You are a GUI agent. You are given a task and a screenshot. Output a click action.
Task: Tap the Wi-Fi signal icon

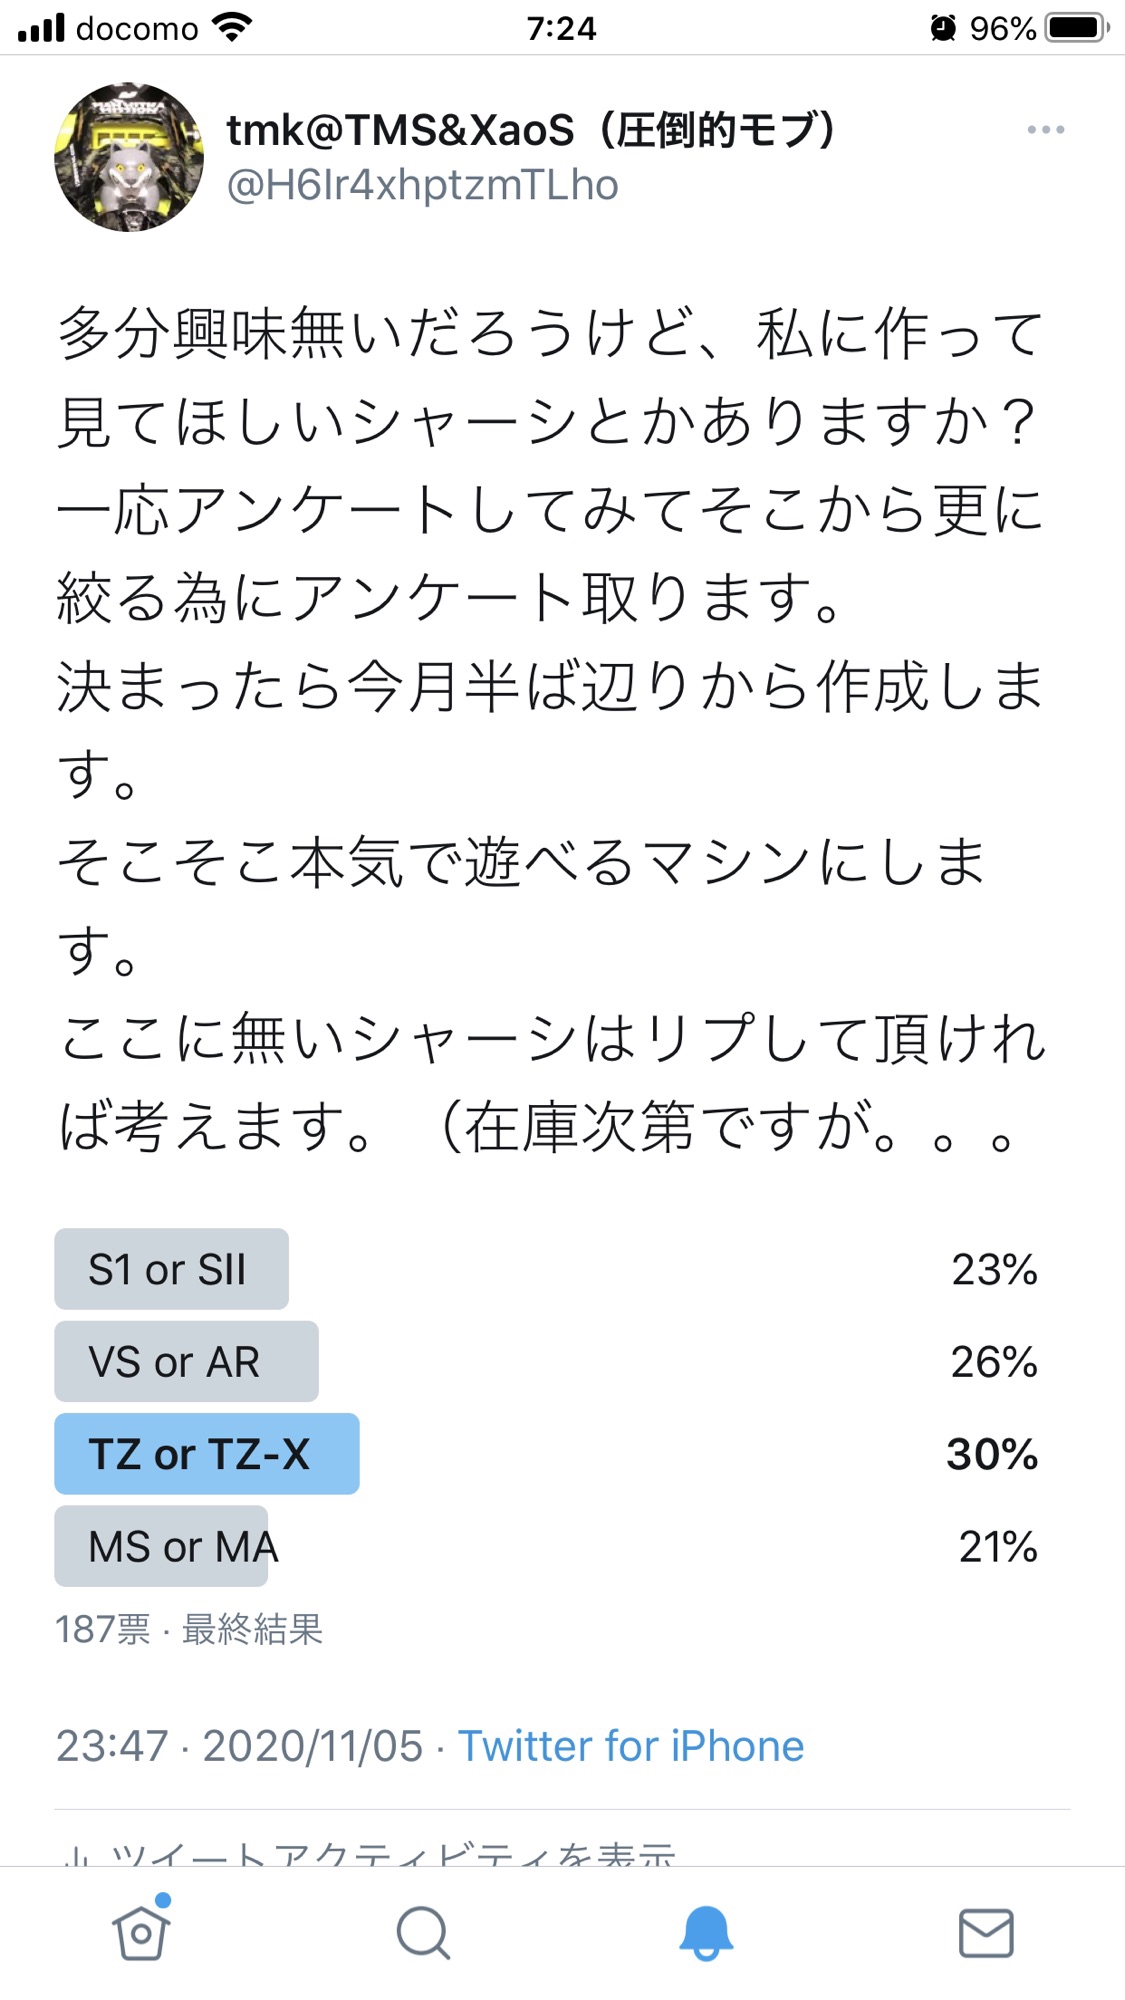tap(232, 28)
